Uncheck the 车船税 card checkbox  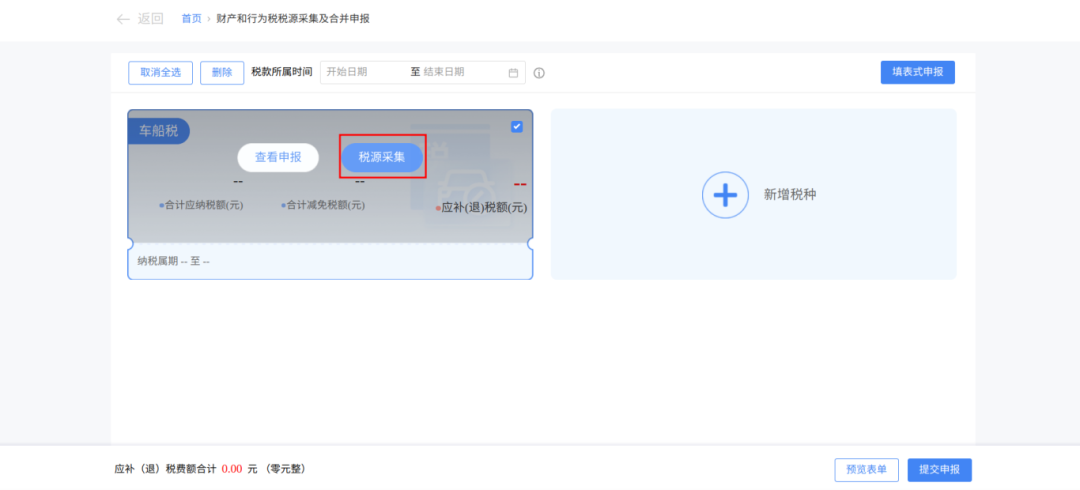click(x=517, y=126)
